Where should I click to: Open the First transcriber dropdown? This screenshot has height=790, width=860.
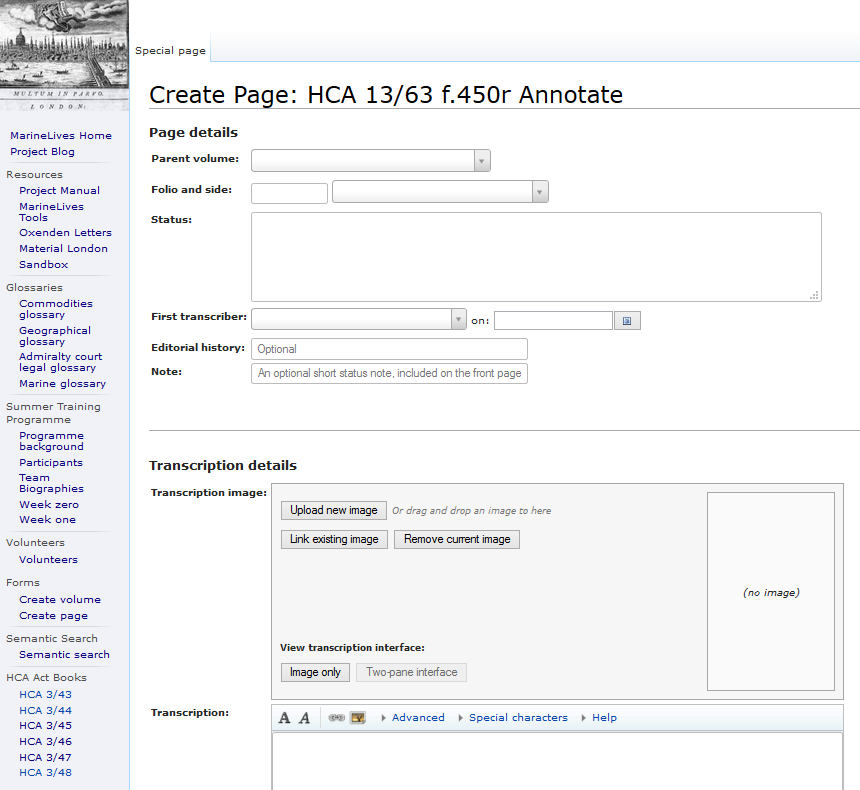coord(358,319)
